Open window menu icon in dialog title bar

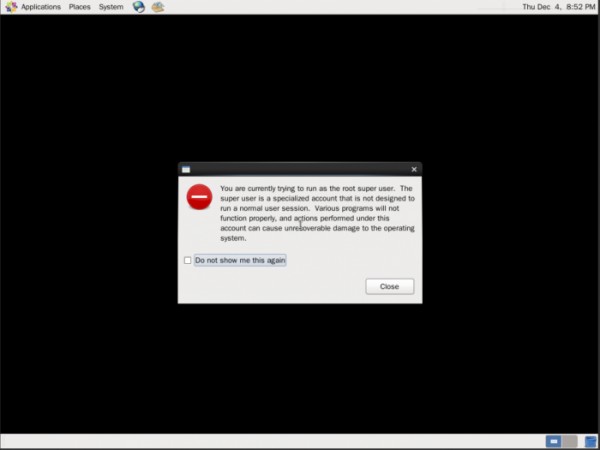[186, 169]
